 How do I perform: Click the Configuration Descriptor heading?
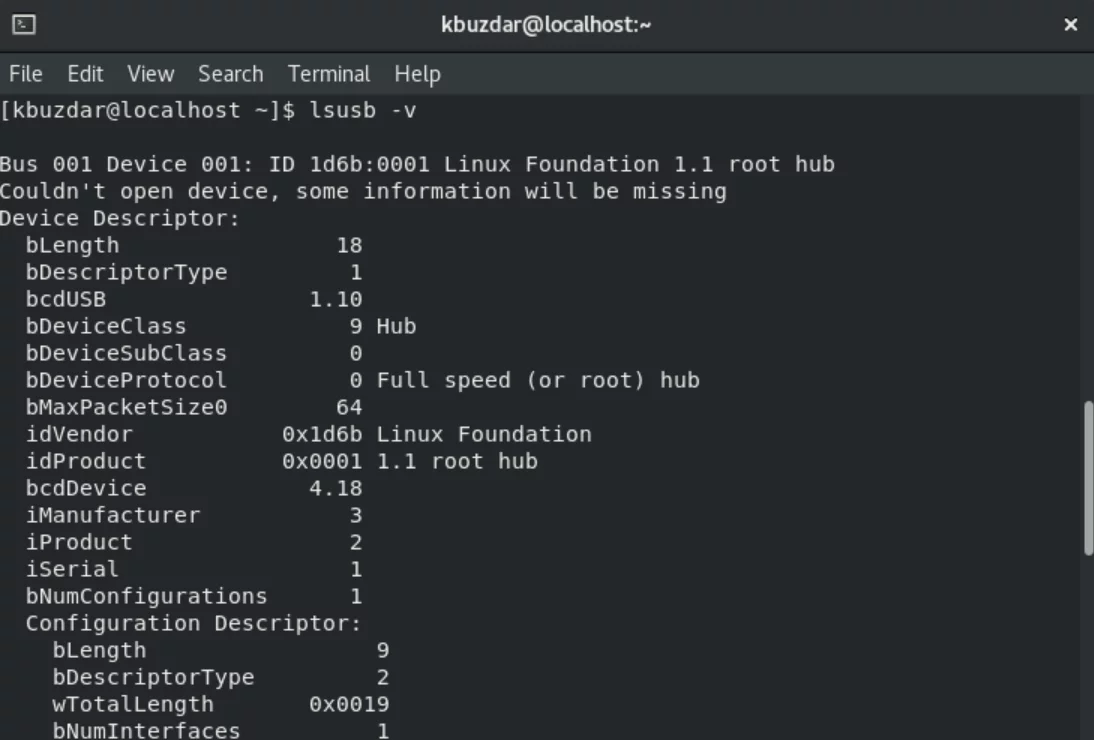point(194,624)
